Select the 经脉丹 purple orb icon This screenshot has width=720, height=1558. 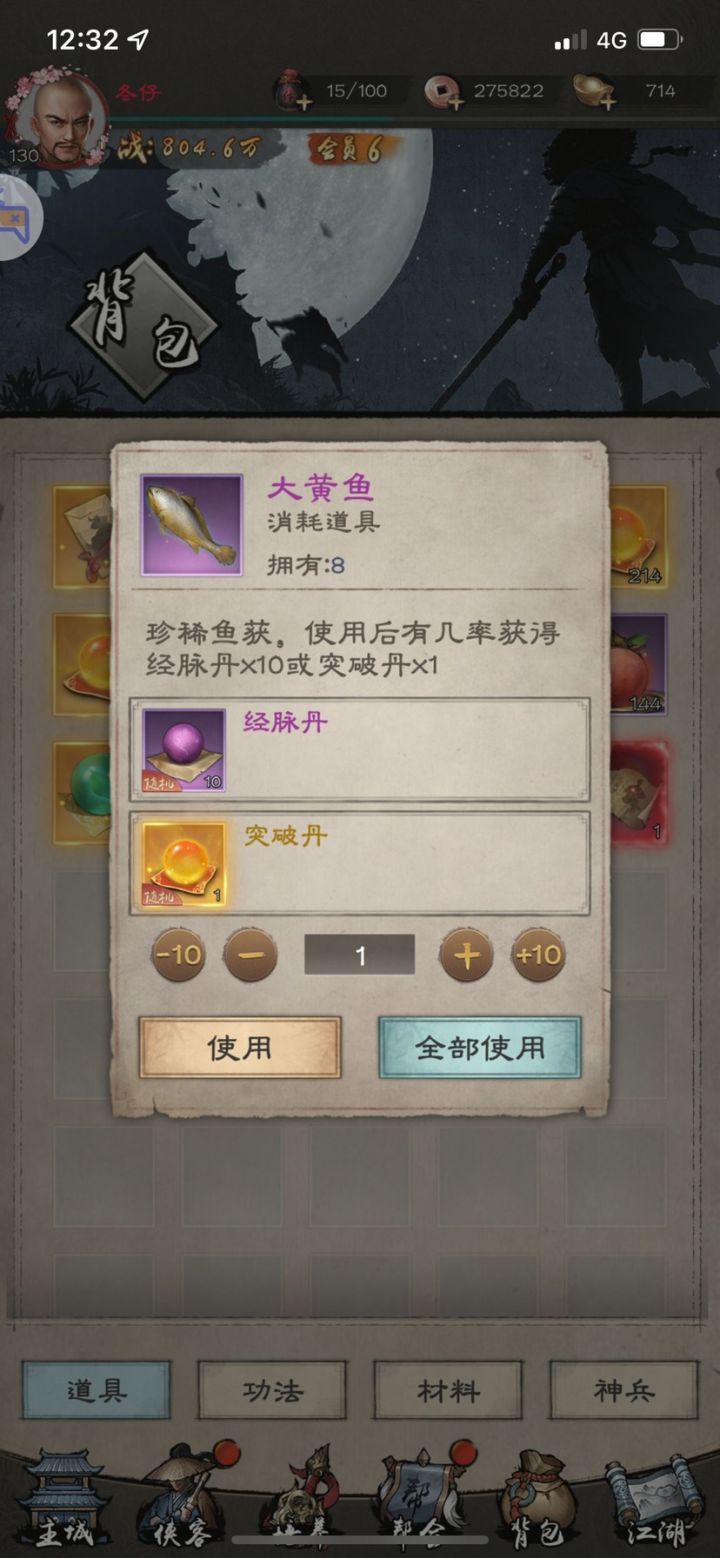tap(184, 751)
